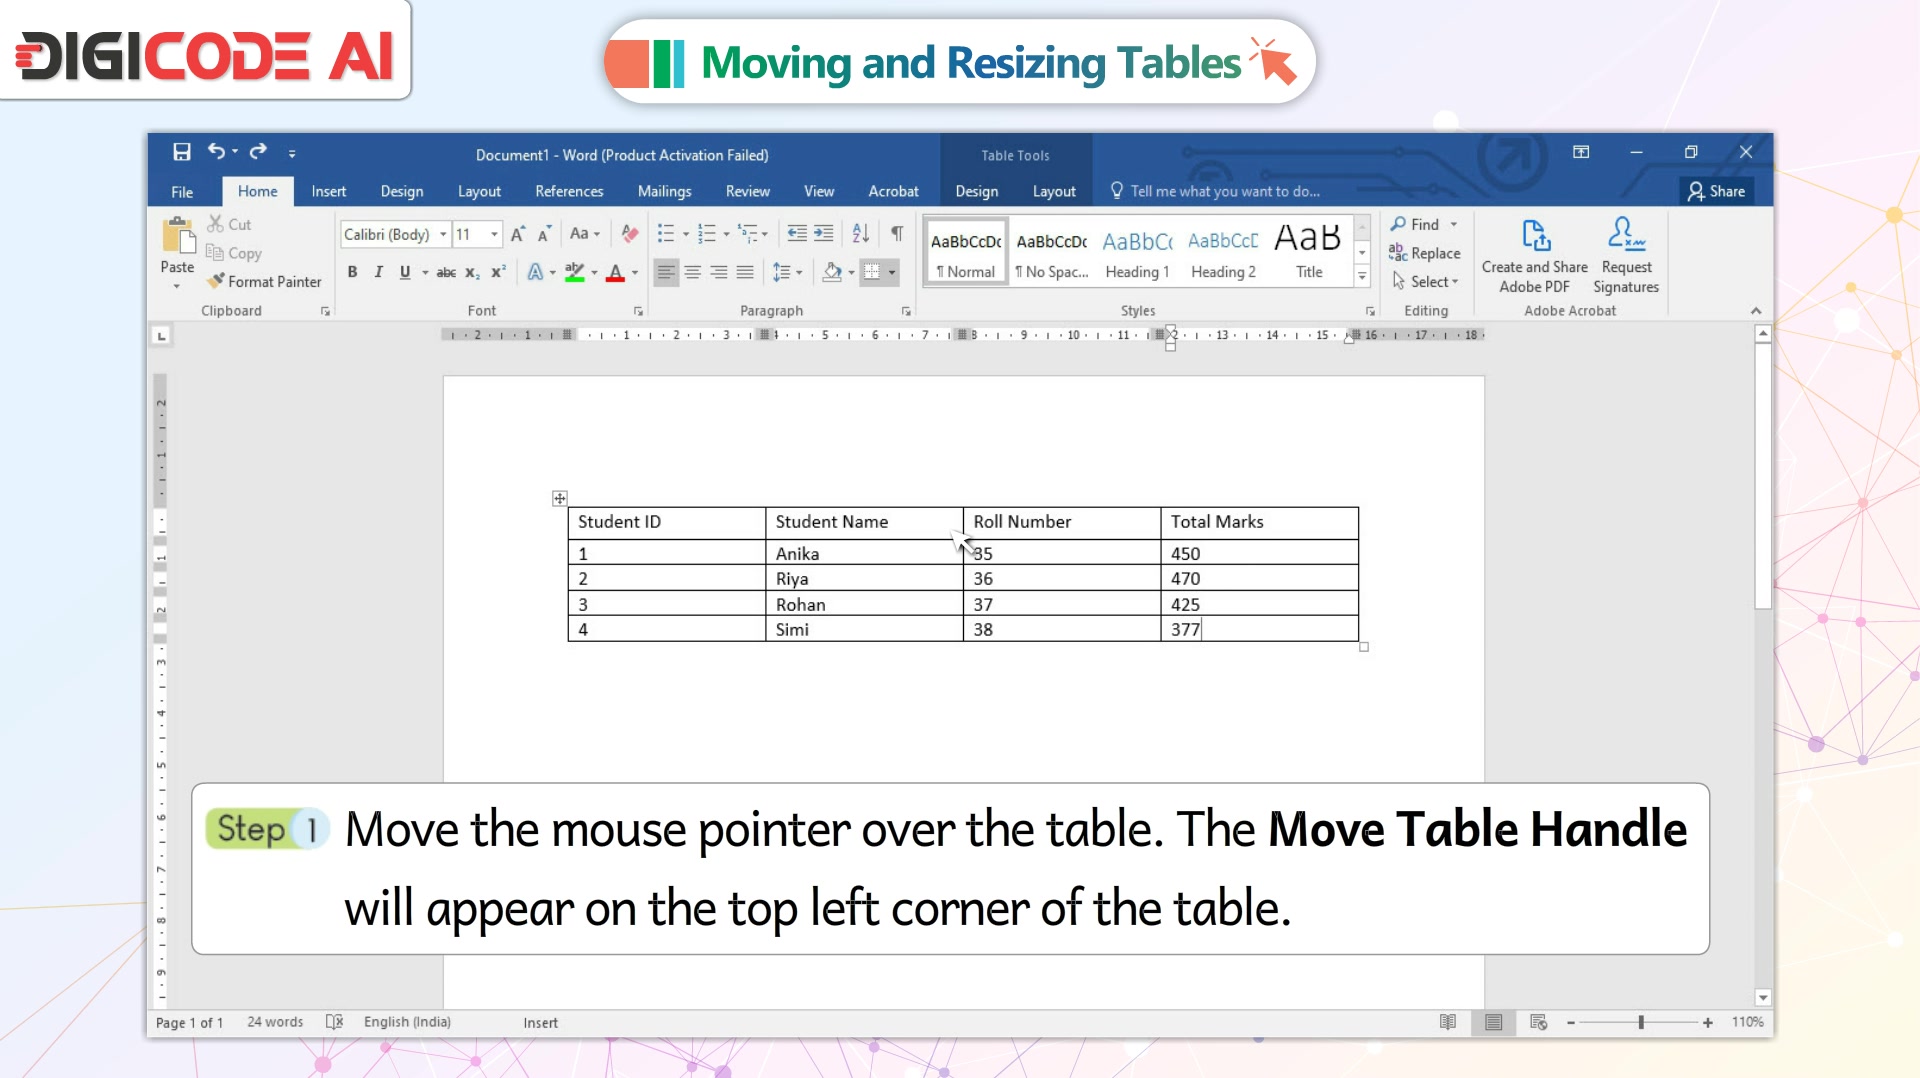This screenshot has height=1078, width=1920.
Task: Click the Share button
Action: click(1716, 191)
